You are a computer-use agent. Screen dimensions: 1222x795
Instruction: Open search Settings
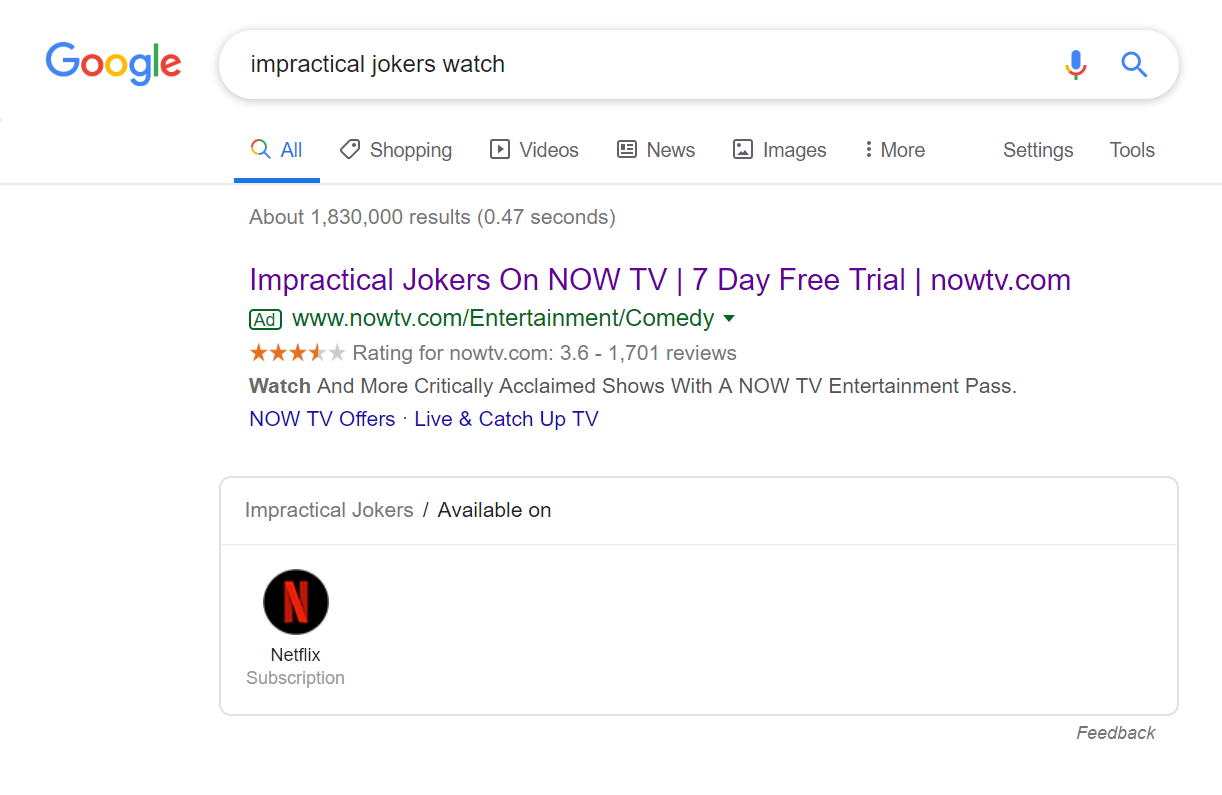point(1038,150)
